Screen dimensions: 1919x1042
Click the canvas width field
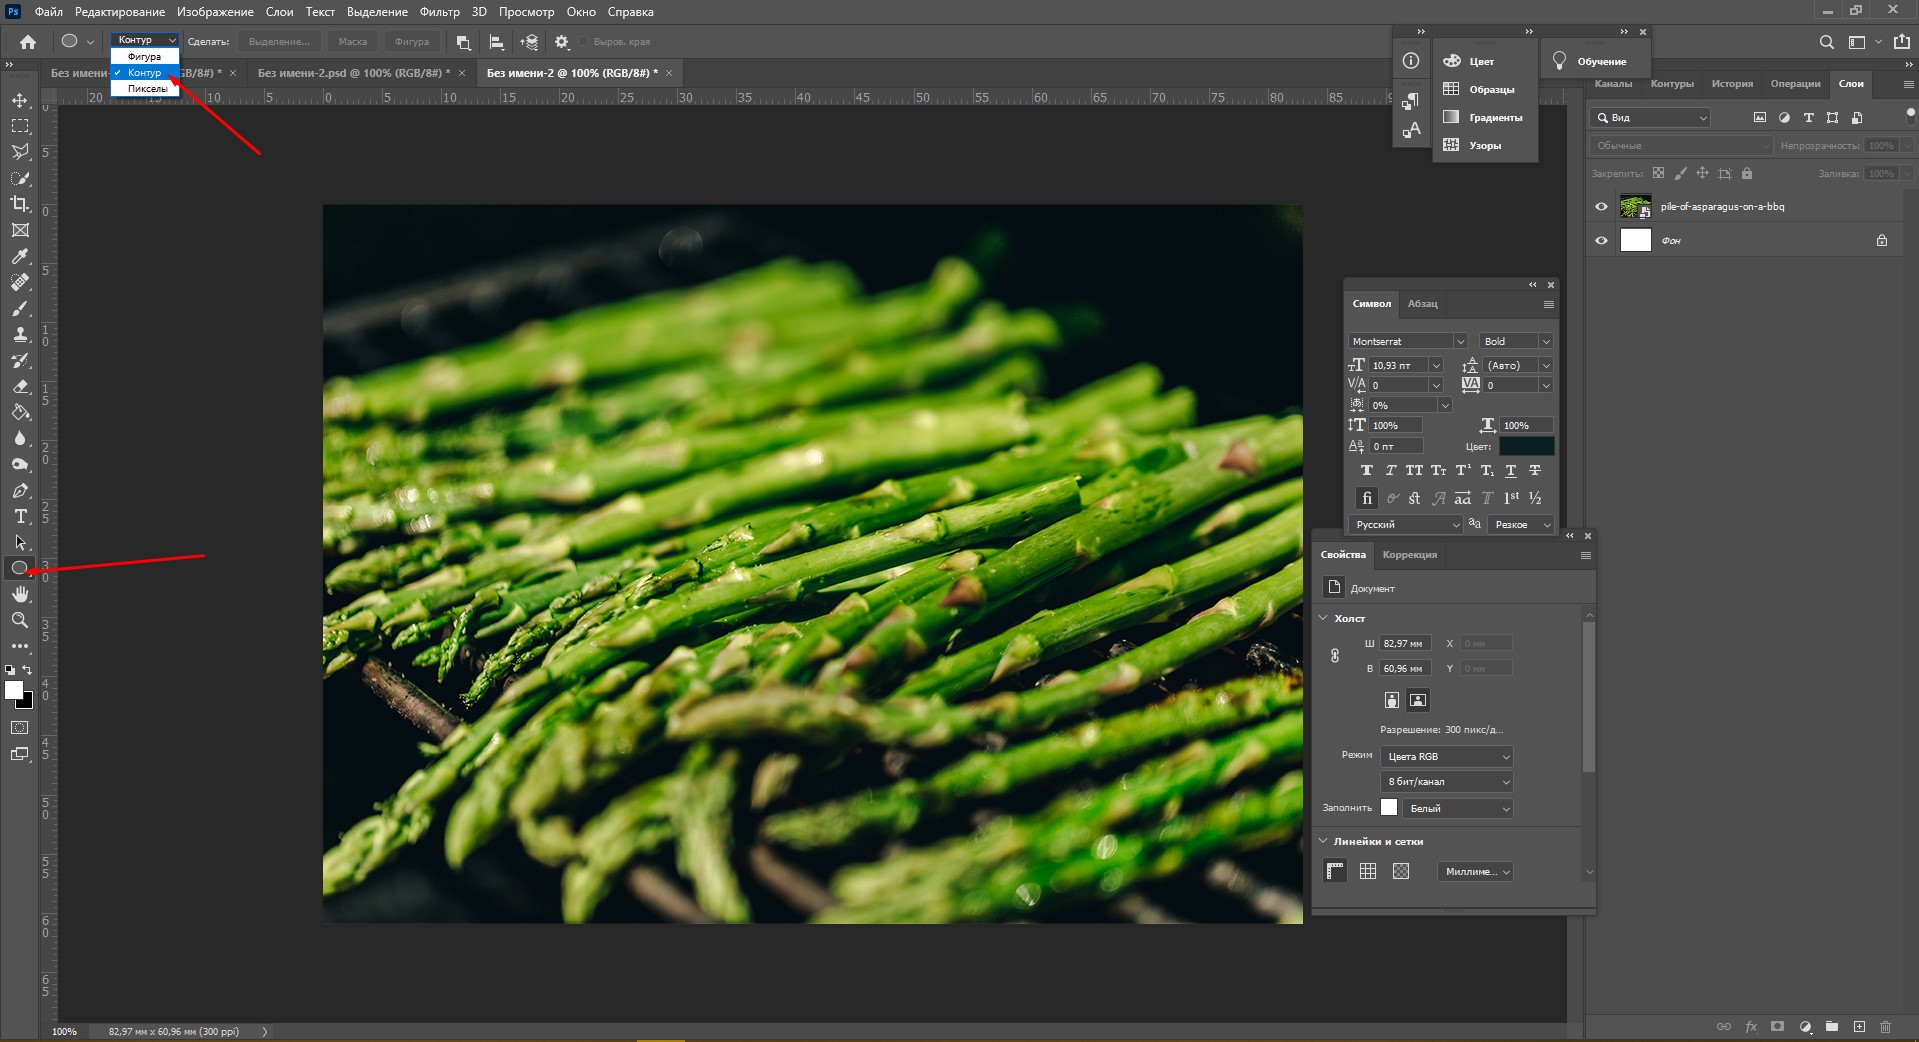tap(1404, 644)
